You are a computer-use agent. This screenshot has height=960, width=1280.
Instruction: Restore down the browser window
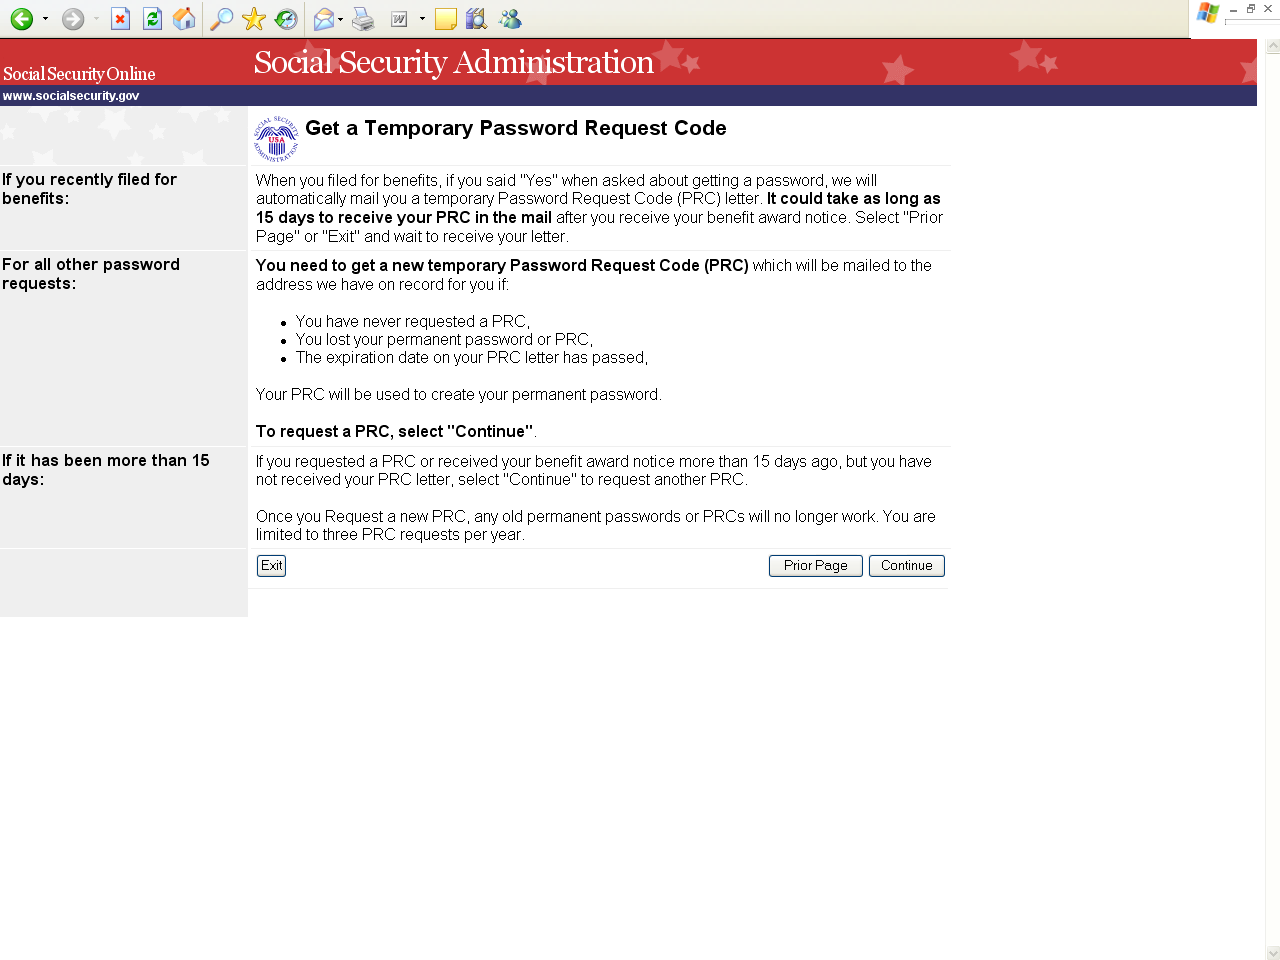click(1250, 9)
